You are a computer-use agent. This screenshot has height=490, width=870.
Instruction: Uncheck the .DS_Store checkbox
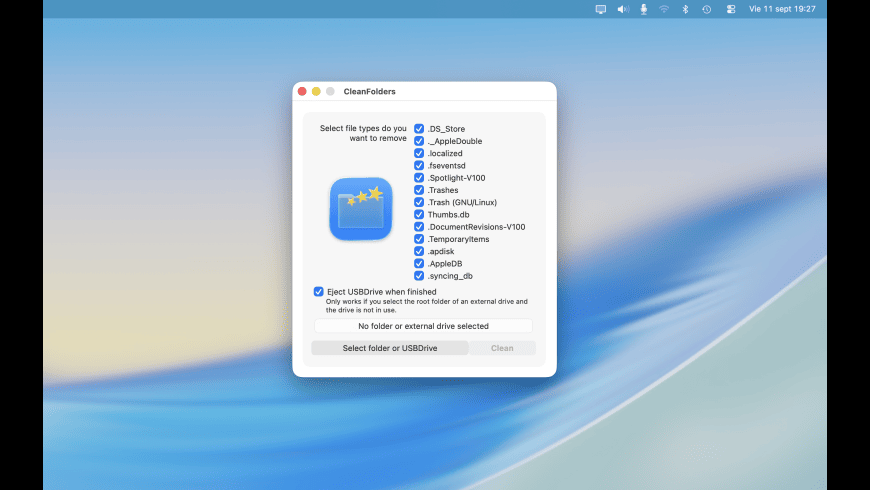coord(419,129)
